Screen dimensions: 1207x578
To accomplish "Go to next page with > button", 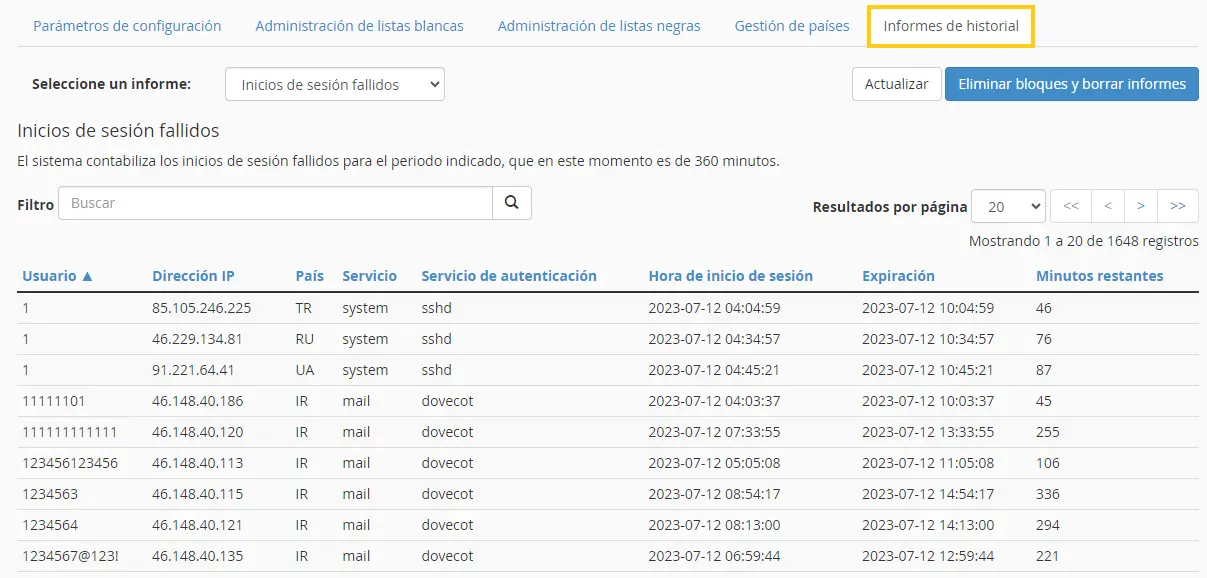I will coord(1141,206).
